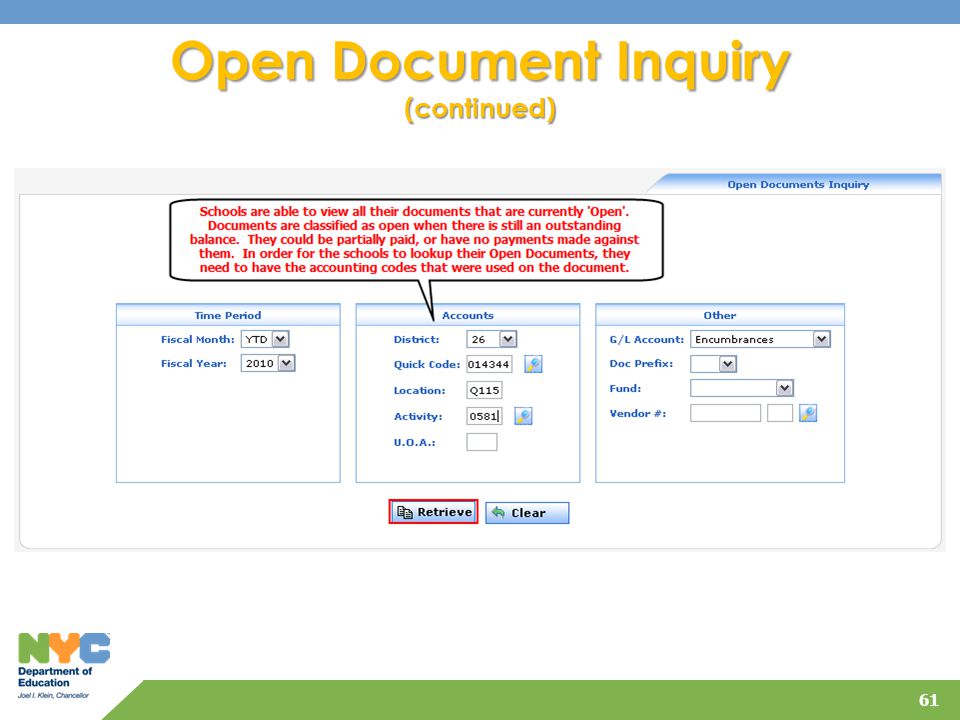Click the Activity lookup magnifier icon
960x720 pixels.
point(523,416)
